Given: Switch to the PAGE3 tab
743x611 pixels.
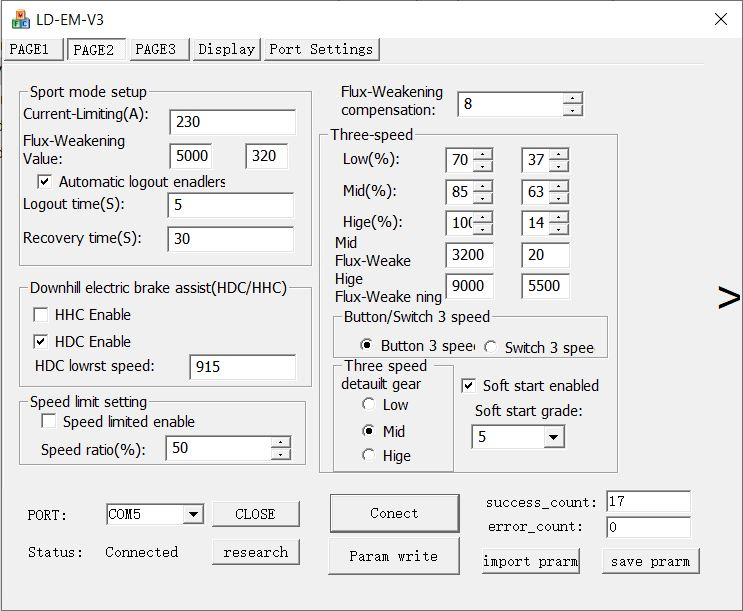Looking at the screenshot, I should tap(155, 49).
